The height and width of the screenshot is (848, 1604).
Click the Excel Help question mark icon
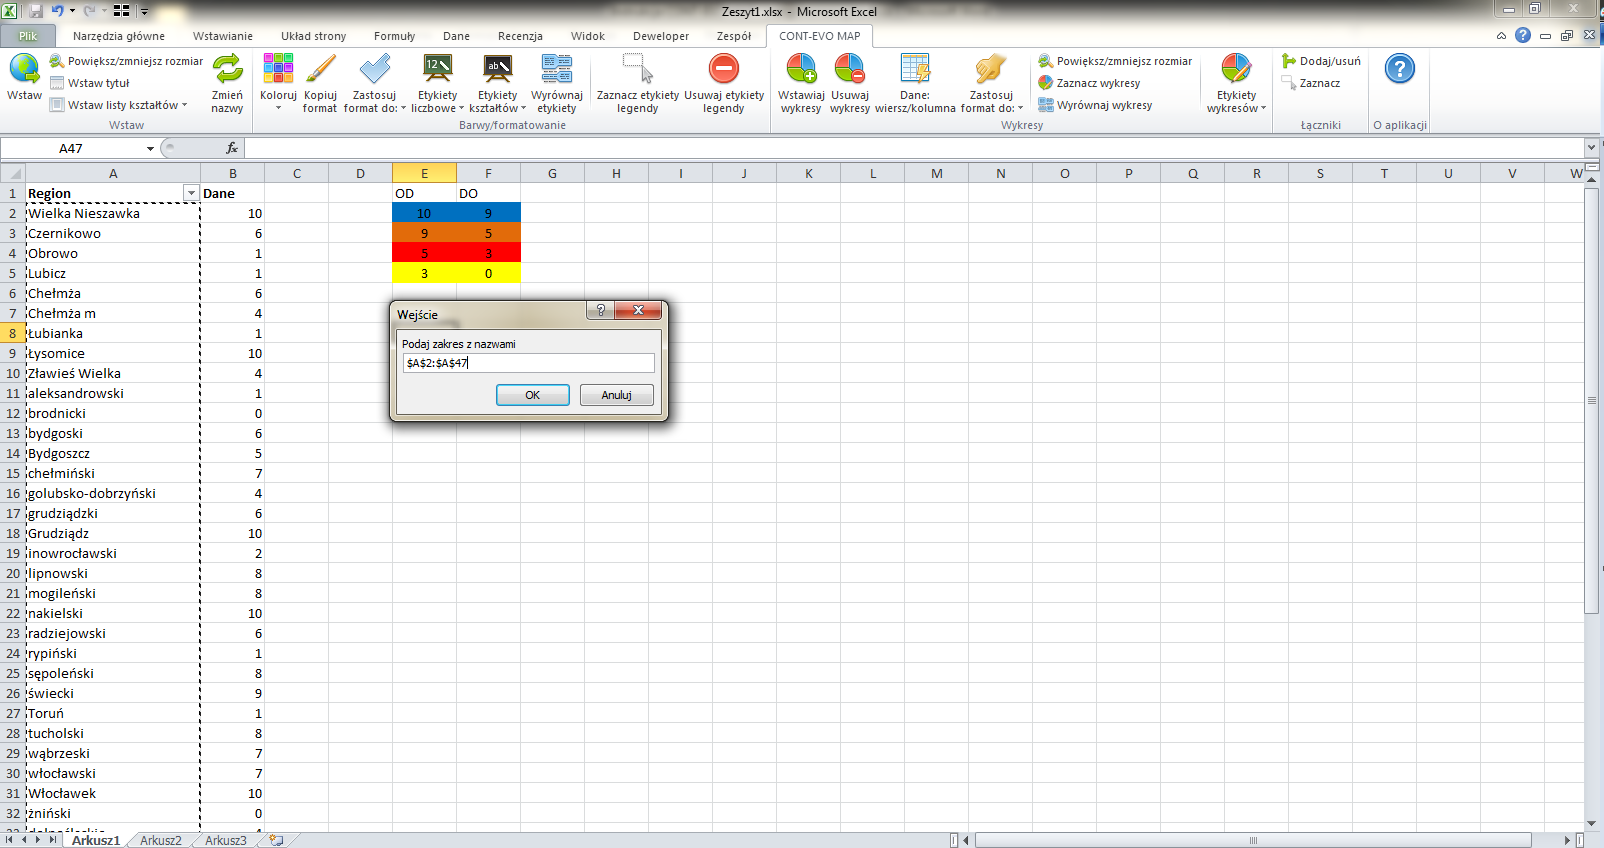1523,35
